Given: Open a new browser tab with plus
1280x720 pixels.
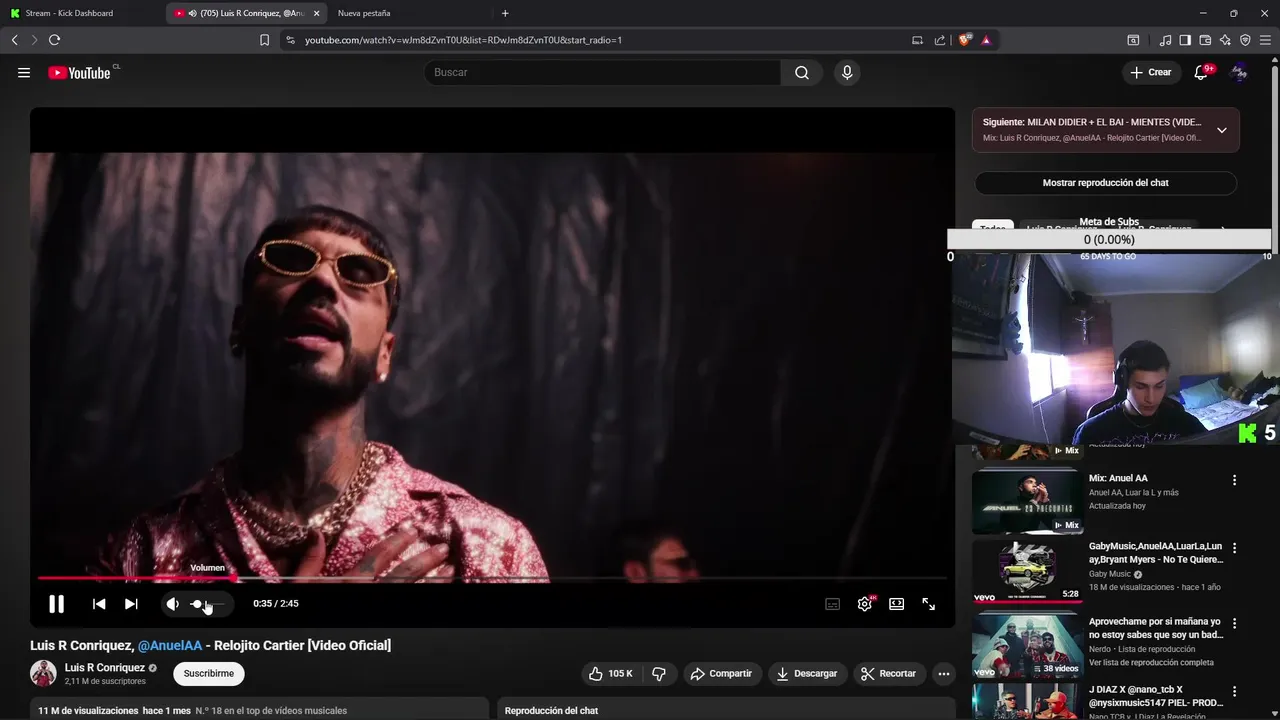Looking at the screenshot, I should point(505,13).
